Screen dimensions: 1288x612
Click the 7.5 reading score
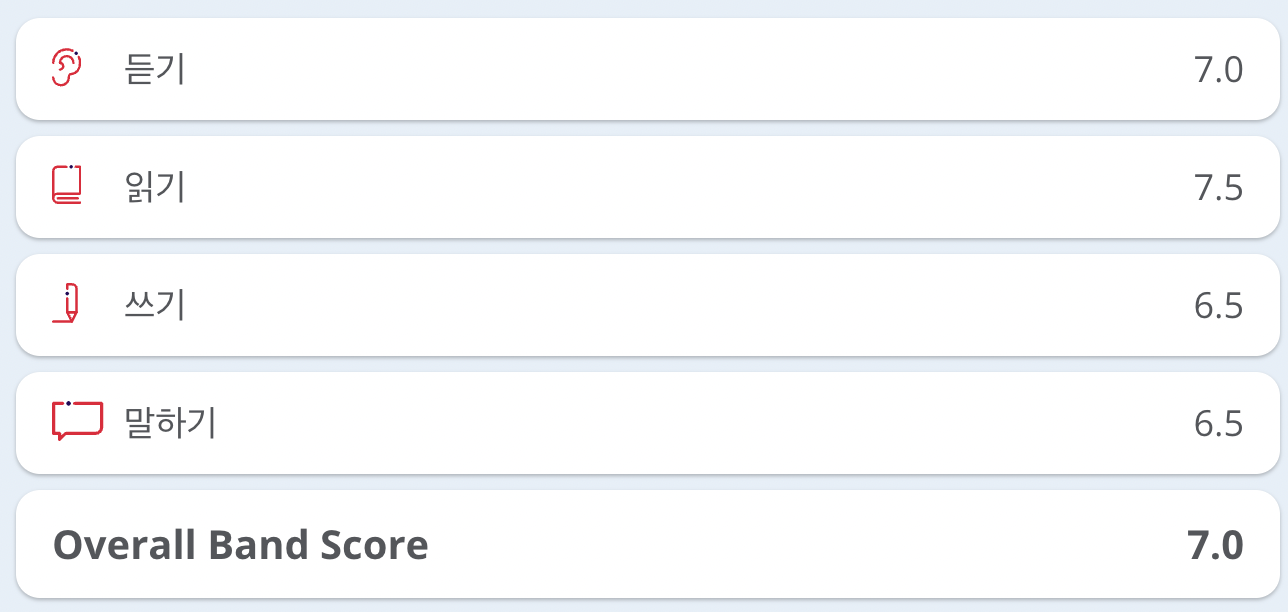pyautogui.click(x=1218, y=188)
